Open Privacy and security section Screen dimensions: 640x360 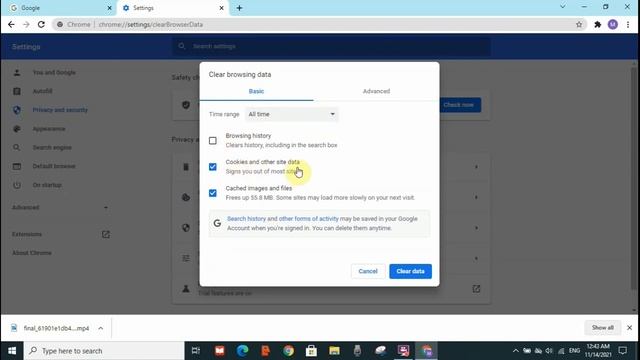click(60, 110)
